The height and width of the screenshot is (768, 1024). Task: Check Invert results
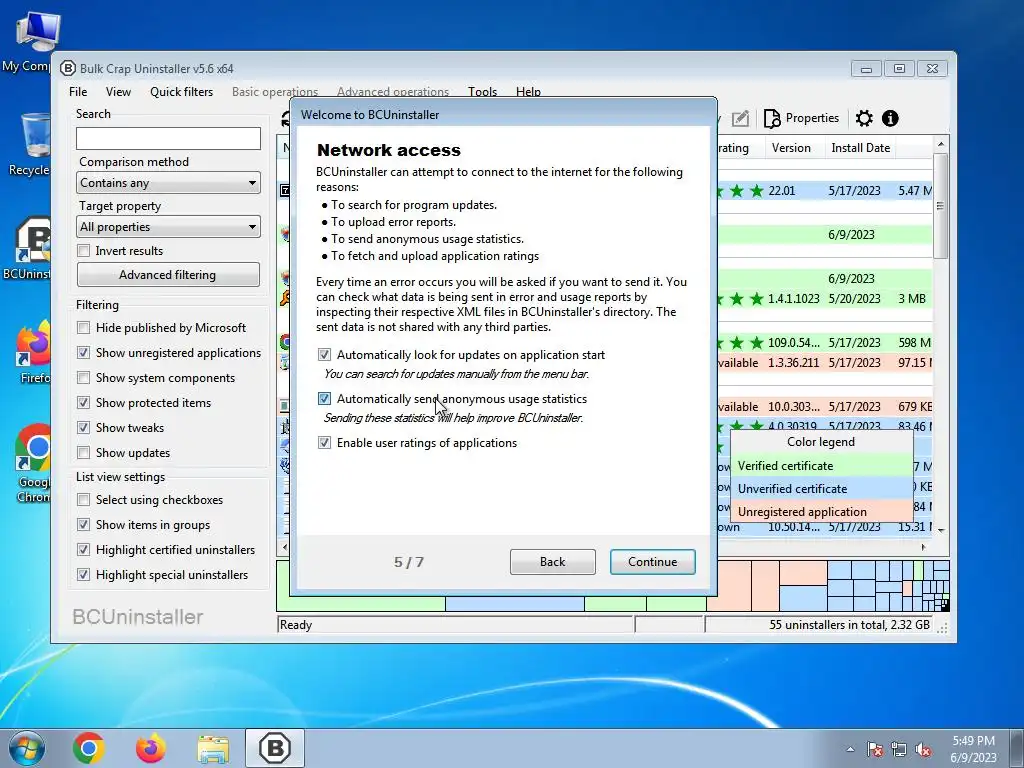pyautogui.click(x=84, y=251)
